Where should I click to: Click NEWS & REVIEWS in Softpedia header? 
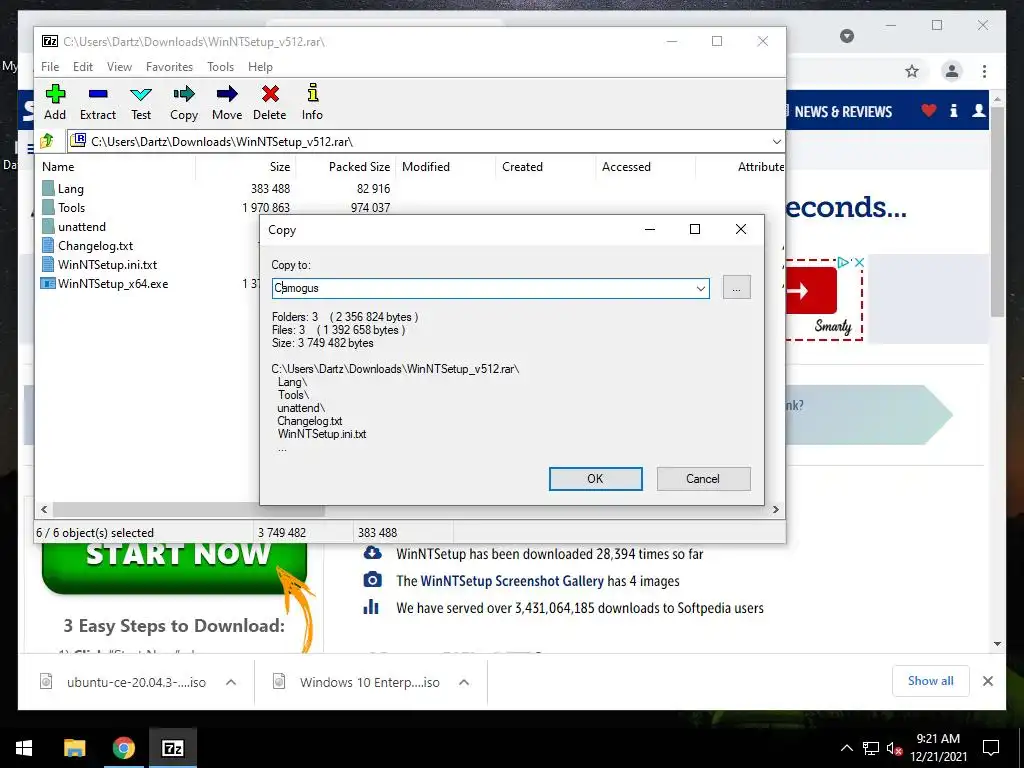tap(842, 112)
